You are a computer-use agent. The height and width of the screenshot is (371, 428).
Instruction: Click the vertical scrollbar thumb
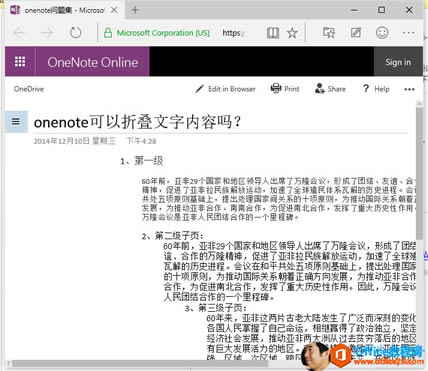pos(419,173)
